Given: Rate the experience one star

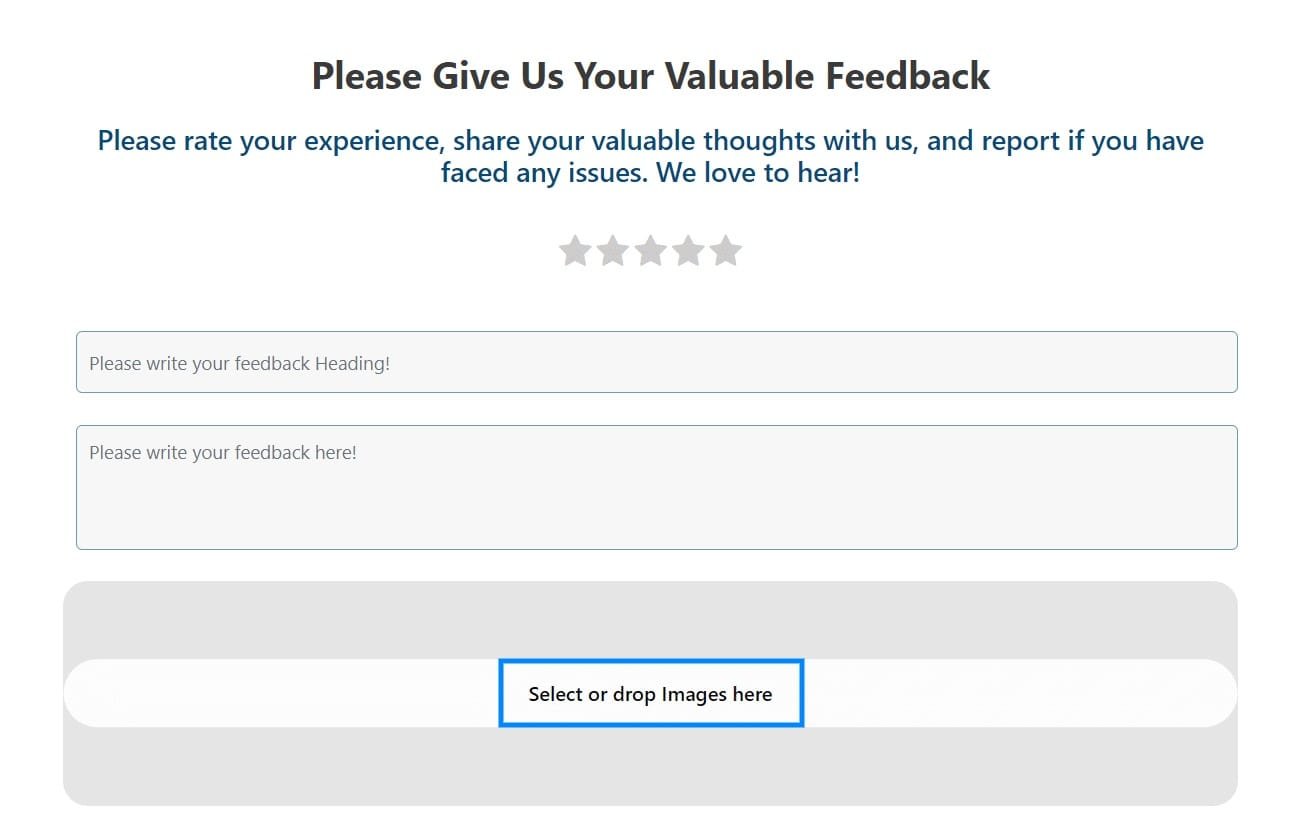Looking at the screenshot, I should (x=574, y=251).
